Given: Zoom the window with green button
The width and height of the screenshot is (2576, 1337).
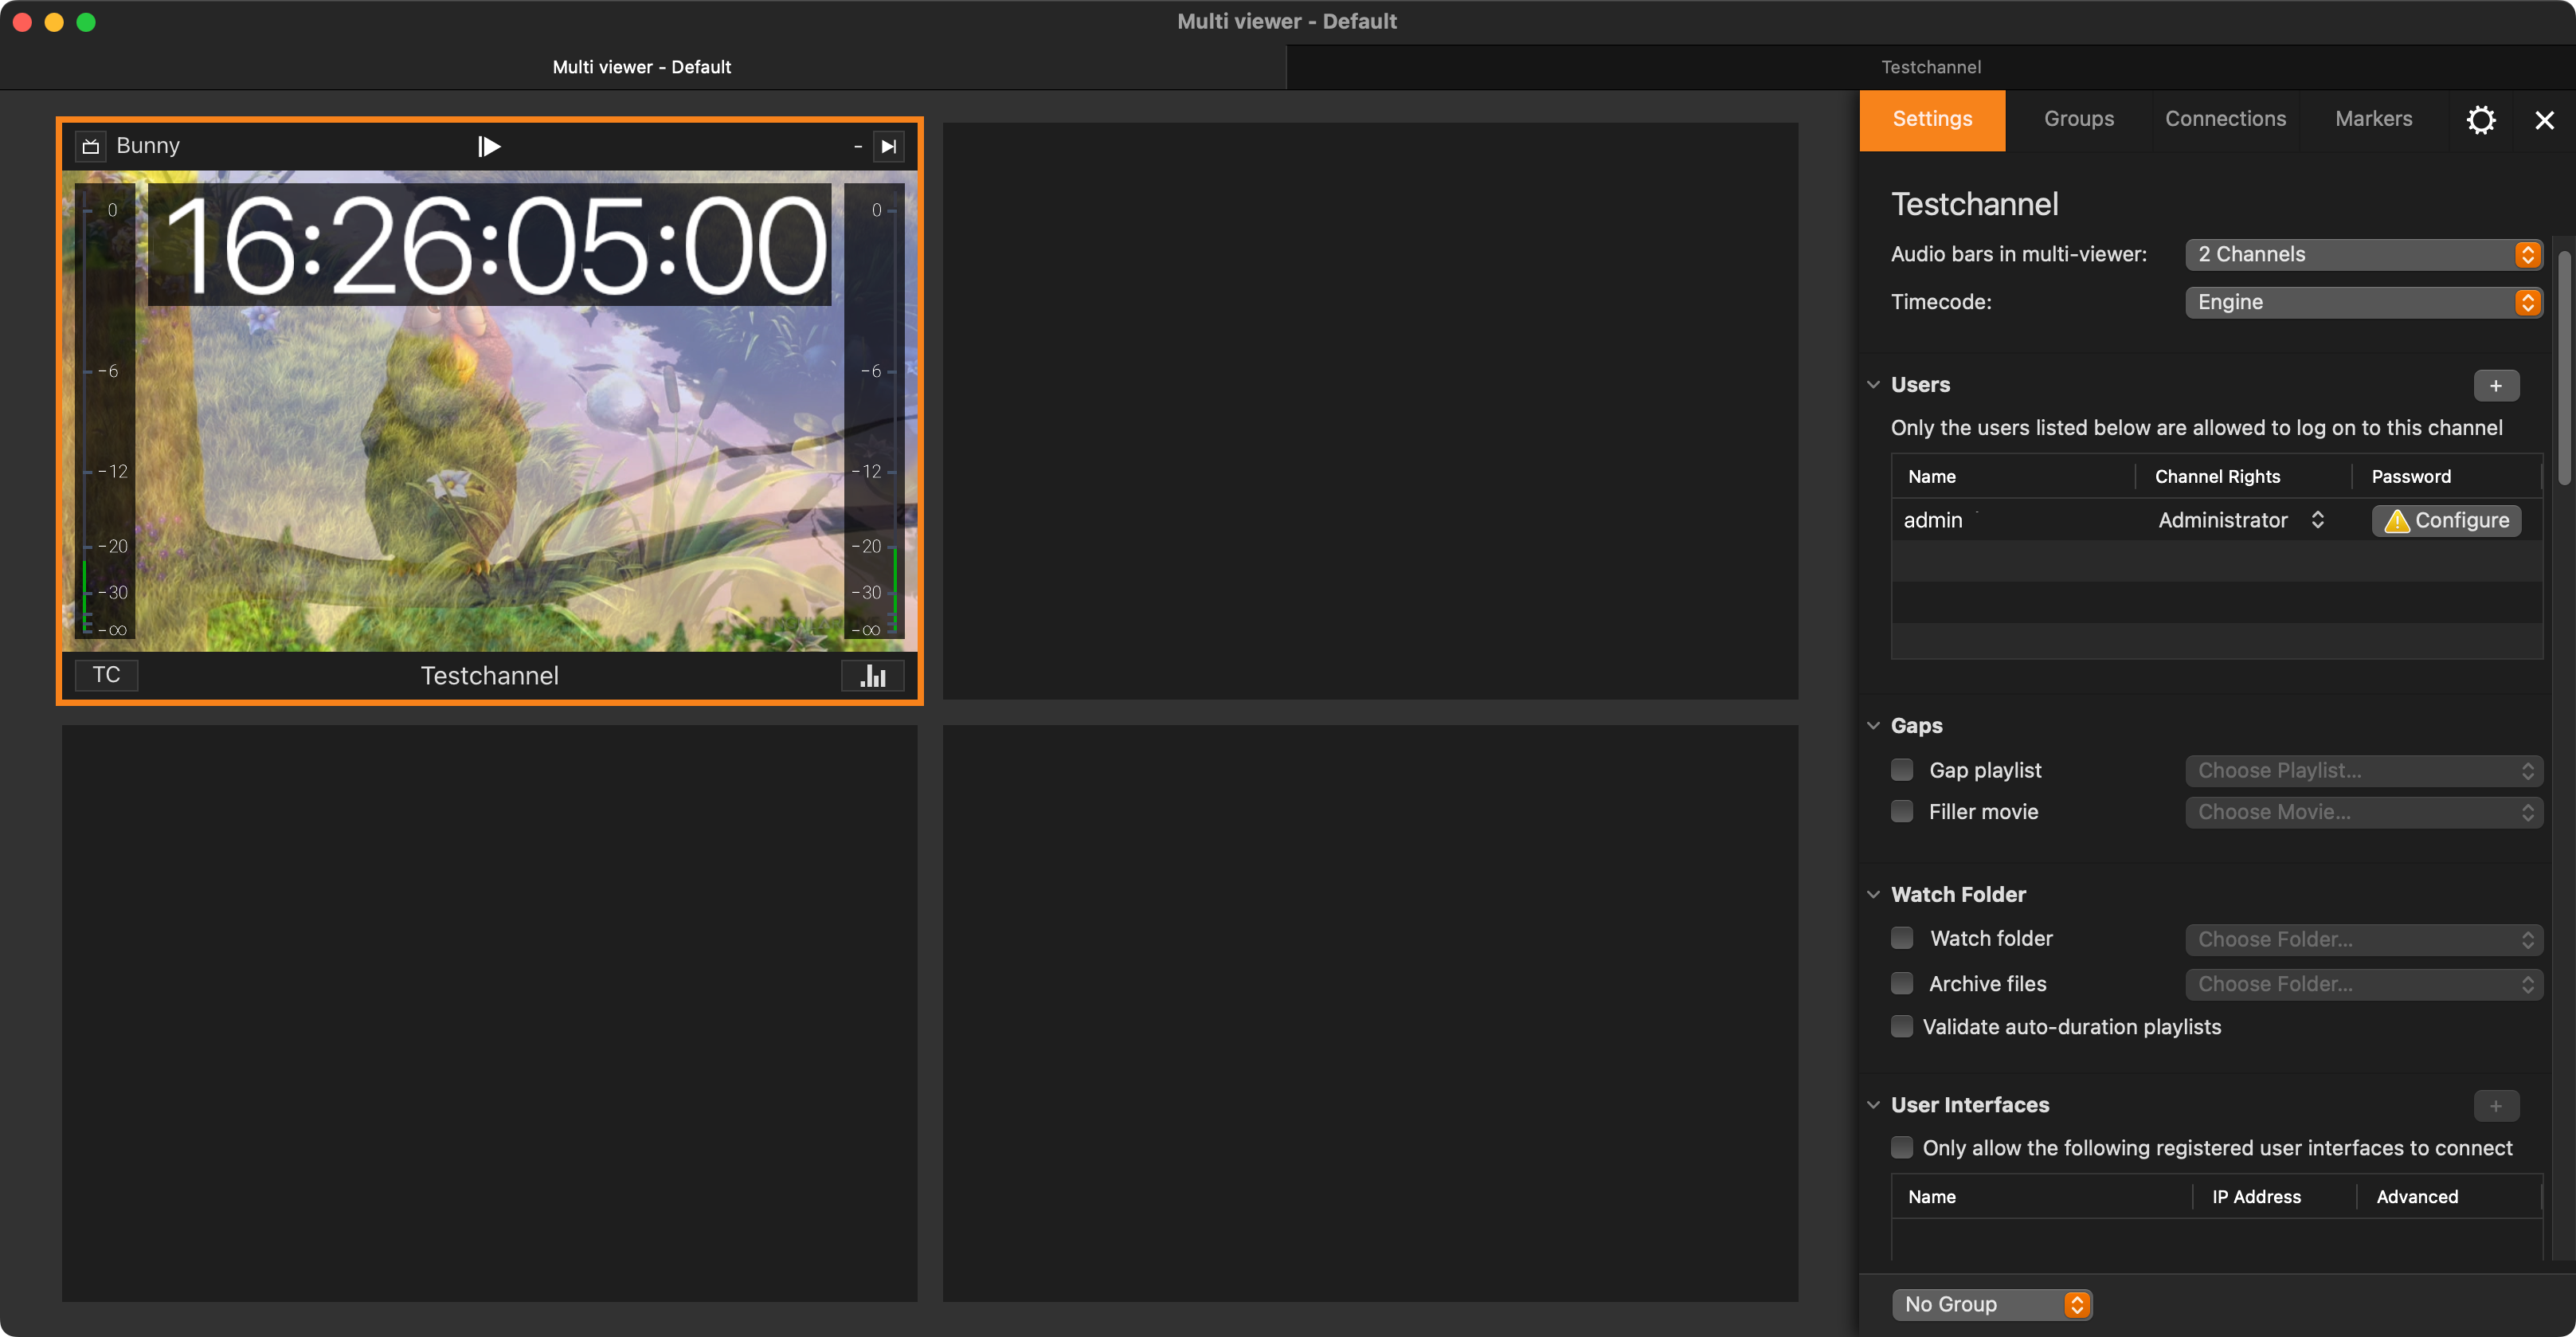Looking at the screenshot, I should point(86,22).
